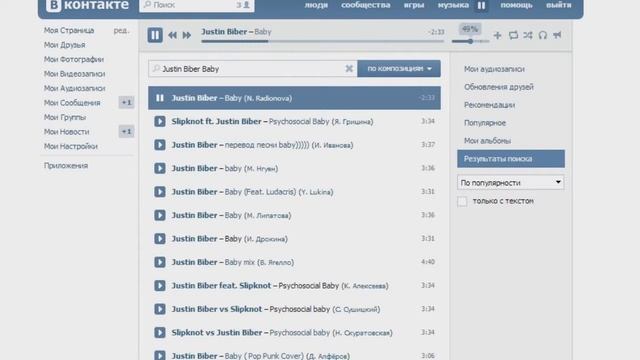The height and width of the screenshot is (360, 640).
Task: Open 'музыка' in the top menu
Action: 453,5
